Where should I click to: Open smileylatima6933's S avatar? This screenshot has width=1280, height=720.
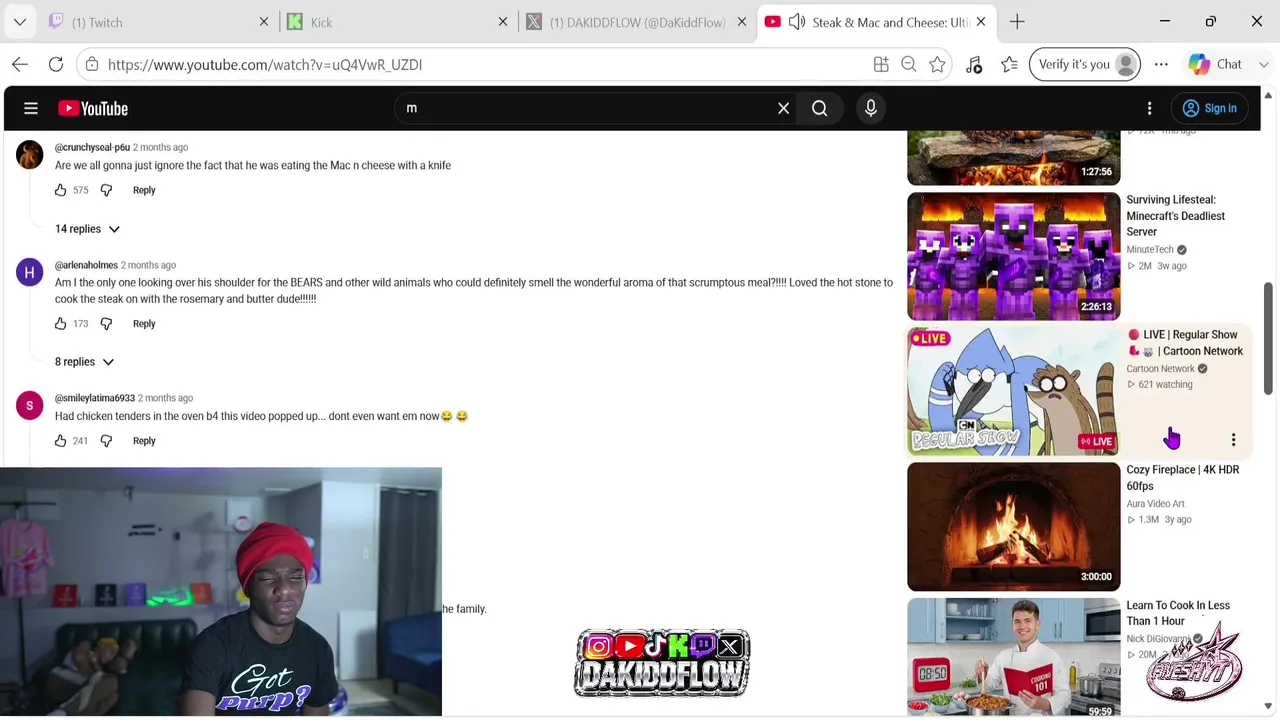click(x=30, y=405)
